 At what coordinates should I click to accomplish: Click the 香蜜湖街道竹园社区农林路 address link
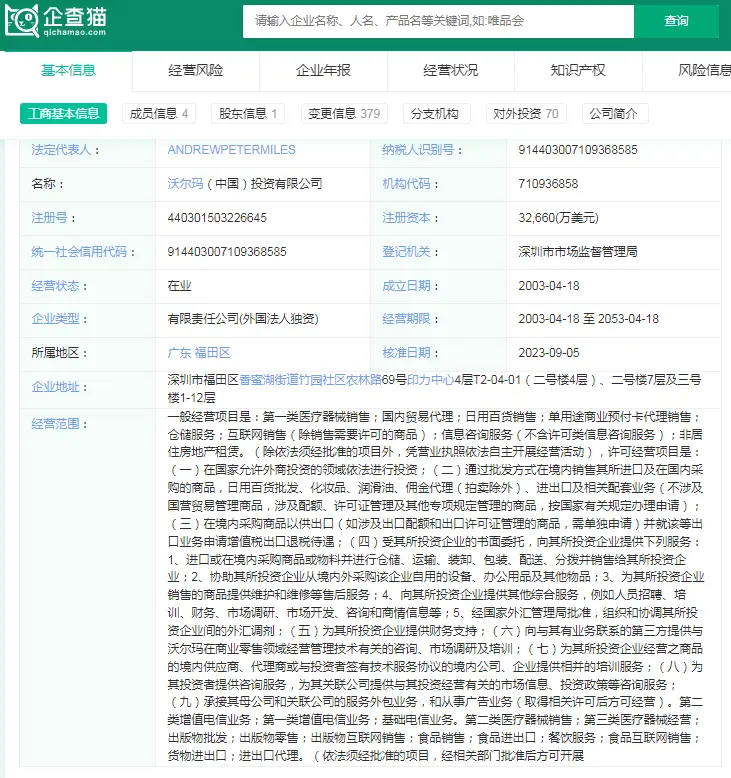(311, 380)
